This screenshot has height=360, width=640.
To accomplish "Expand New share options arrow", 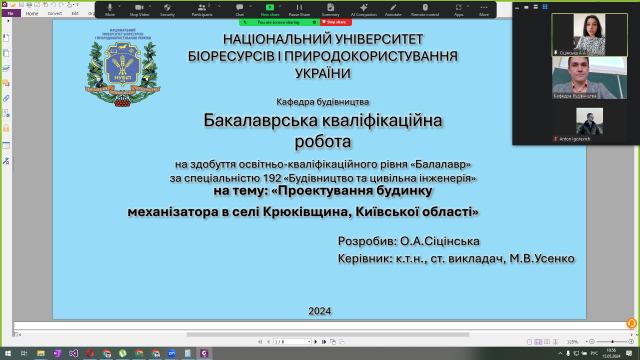I will pyautogui.click(x=280, y=7).
